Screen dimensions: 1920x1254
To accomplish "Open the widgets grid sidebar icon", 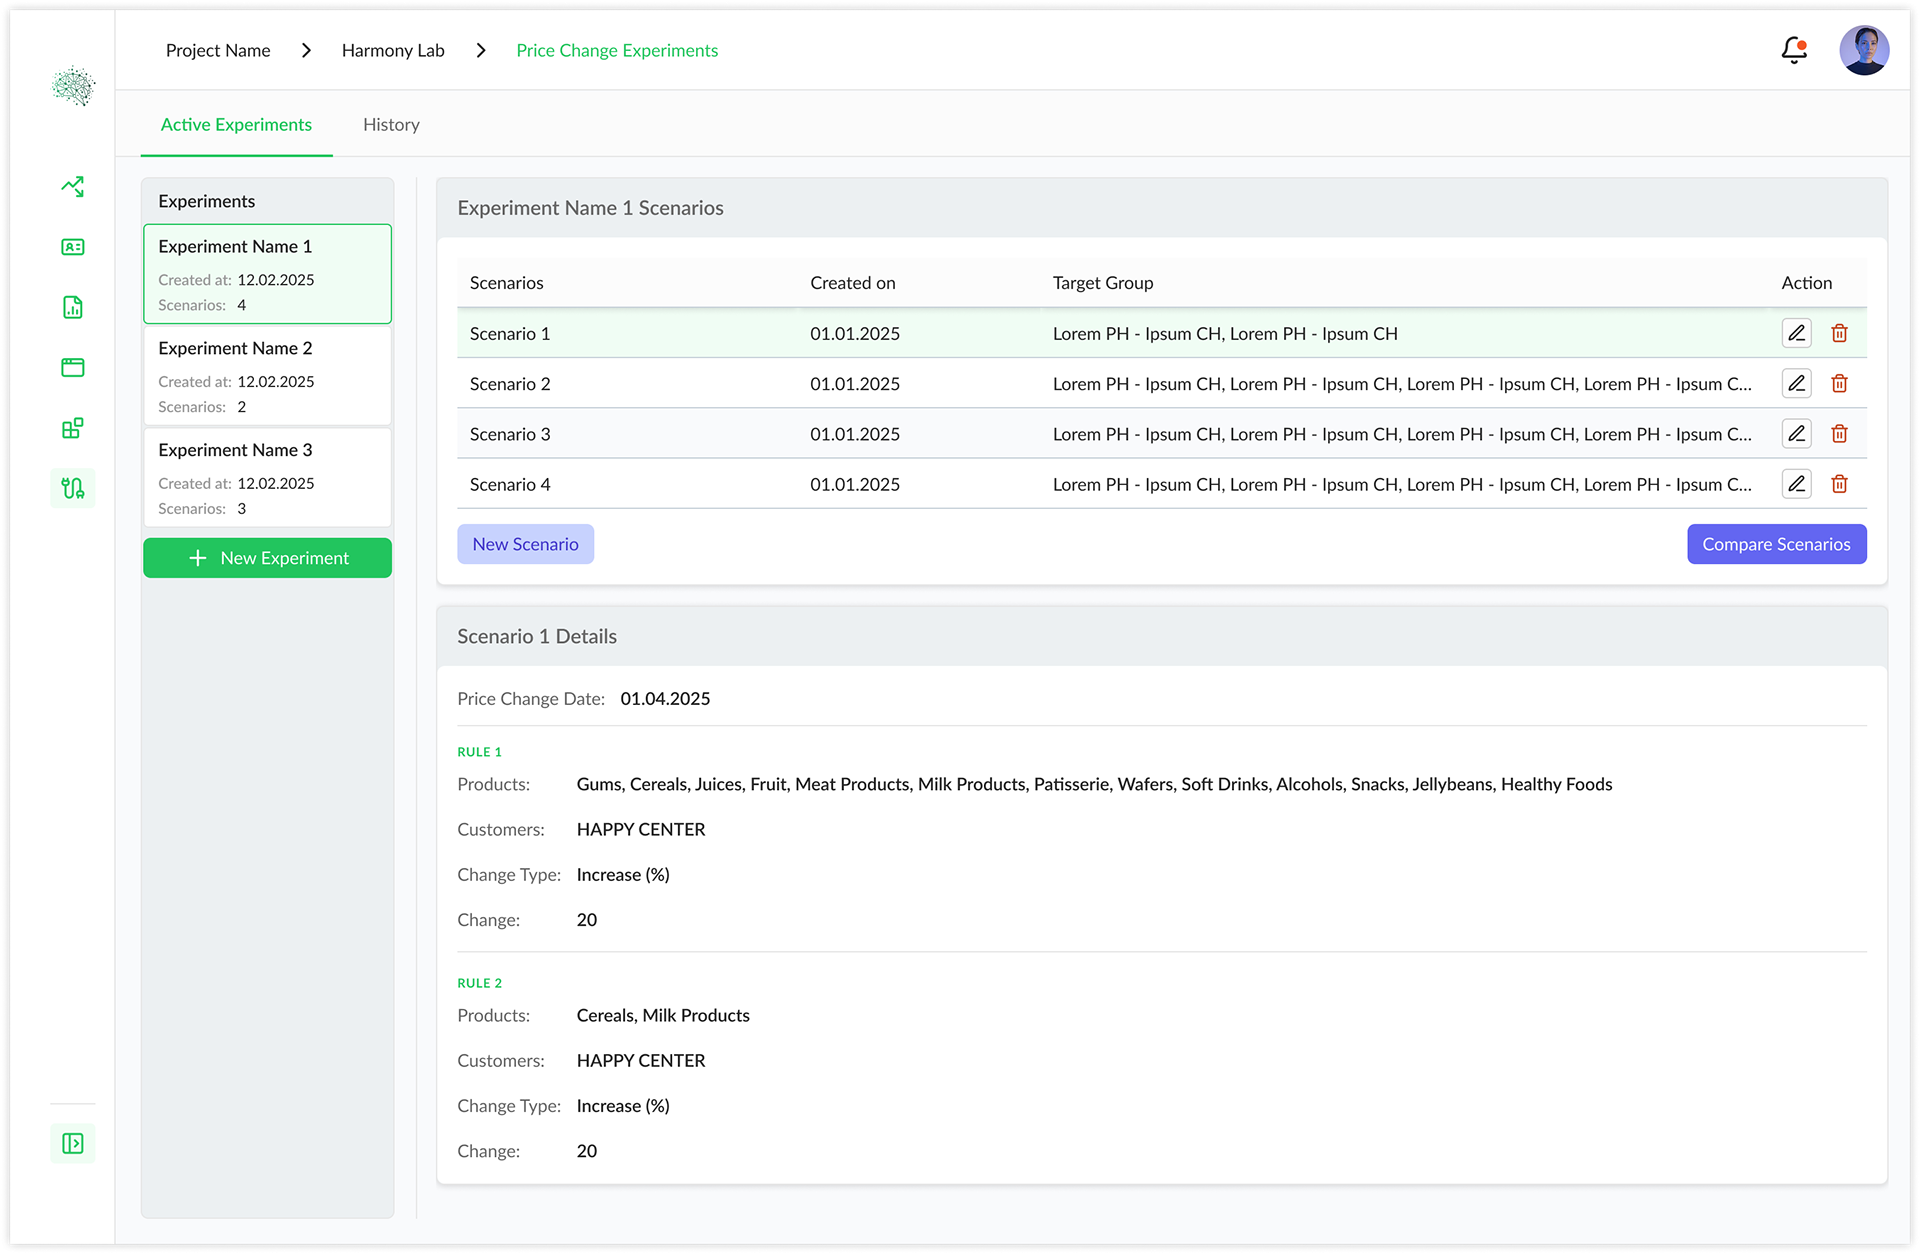I will pyautogui.click(x=73, y=428).
